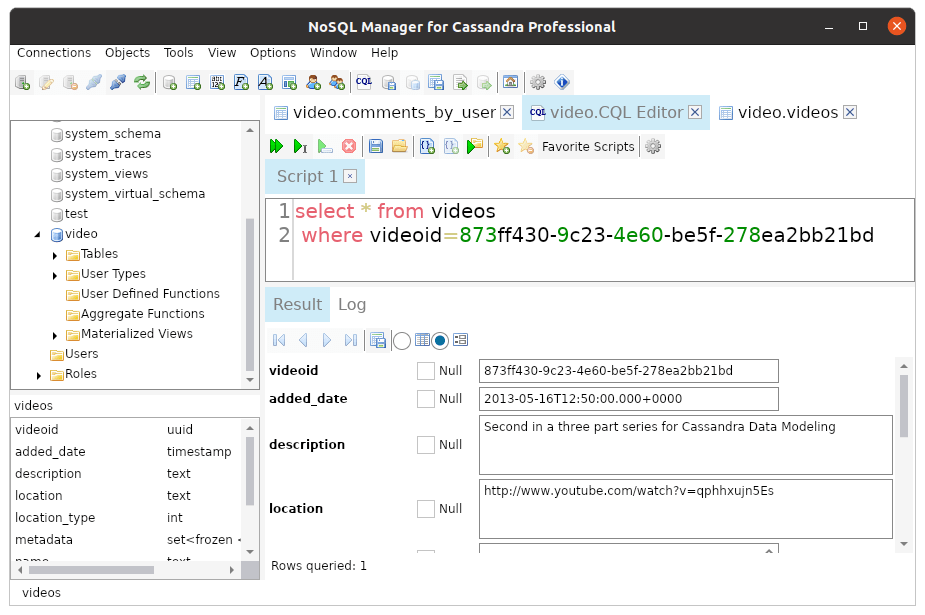The image size is (925, 615).
Task: Open the CQL editor from main toolbar
Action: tap(364, 82)
